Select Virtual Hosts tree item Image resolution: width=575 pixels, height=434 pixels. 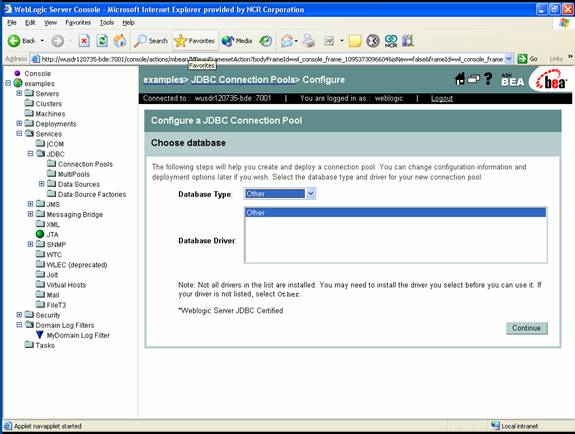coord(66,285)
